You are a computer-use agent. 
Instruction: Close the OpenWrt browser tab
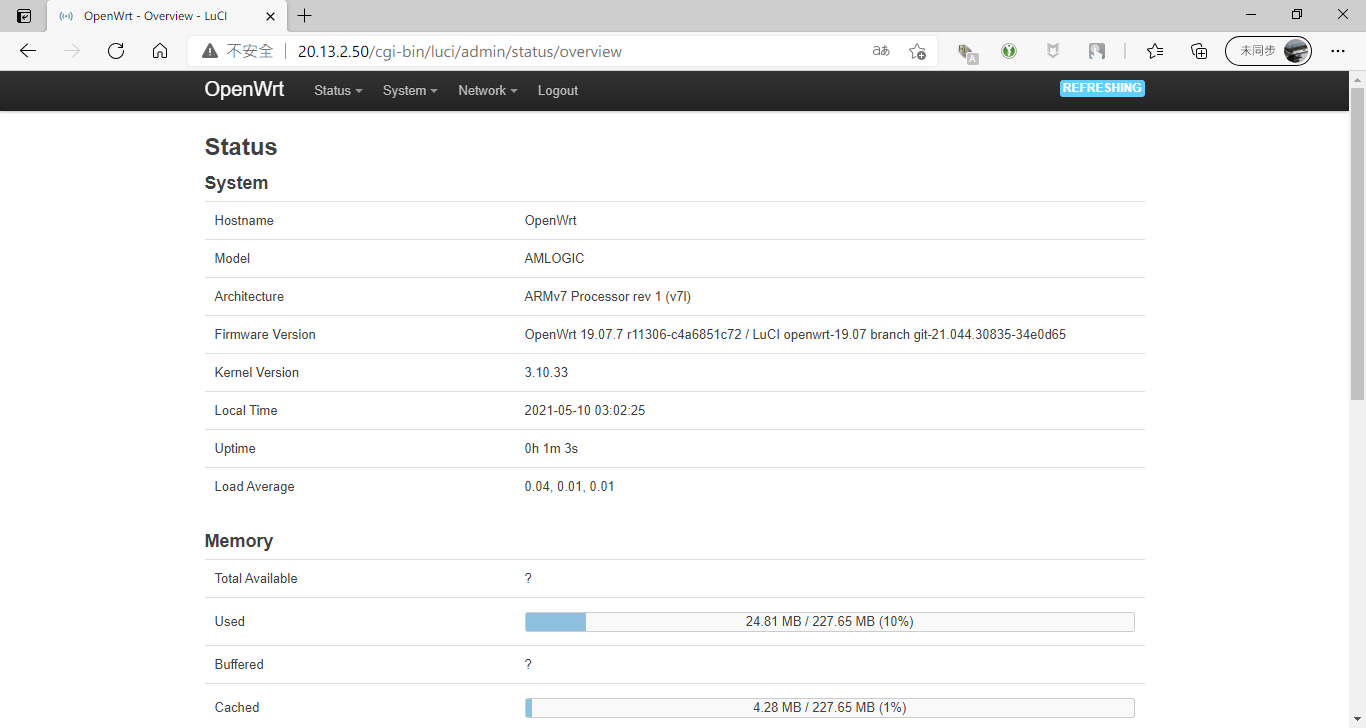point(271,16)
